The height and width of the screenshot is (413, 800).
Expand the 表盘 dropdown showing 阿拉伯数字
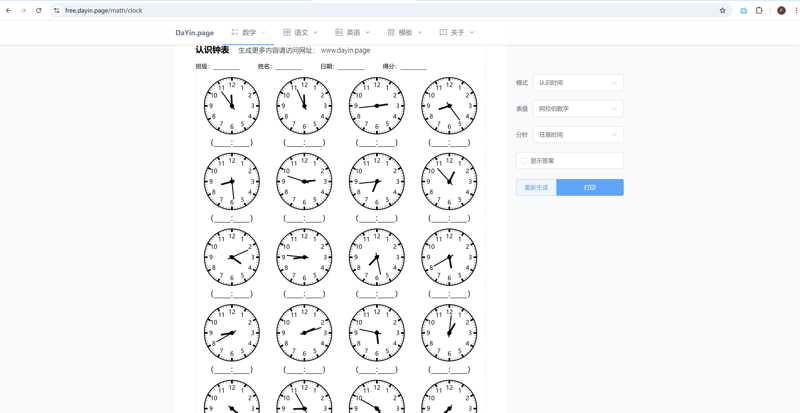577,109
